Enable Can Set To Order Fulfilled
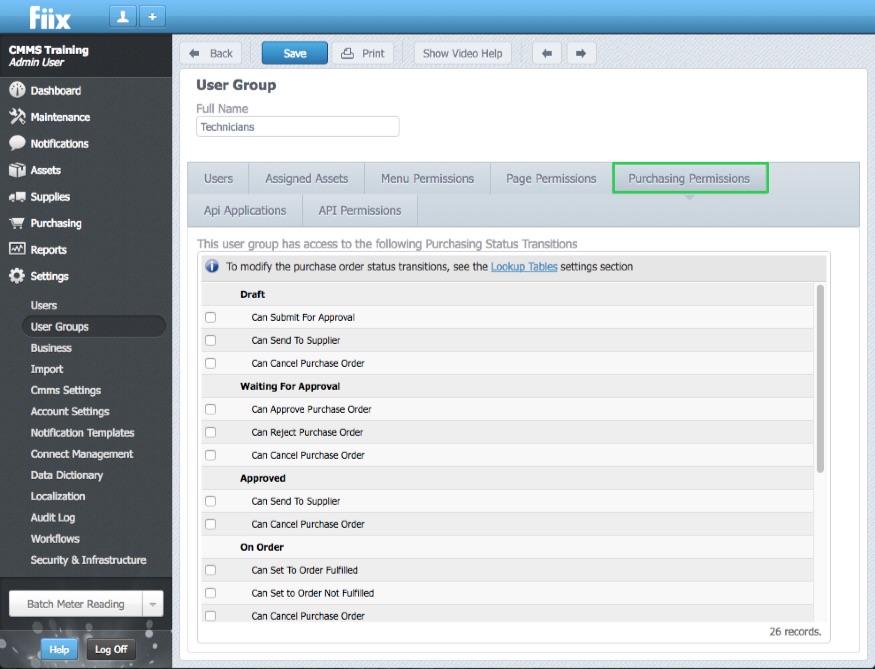Screen dimensions: 875x669 (210, 570)
